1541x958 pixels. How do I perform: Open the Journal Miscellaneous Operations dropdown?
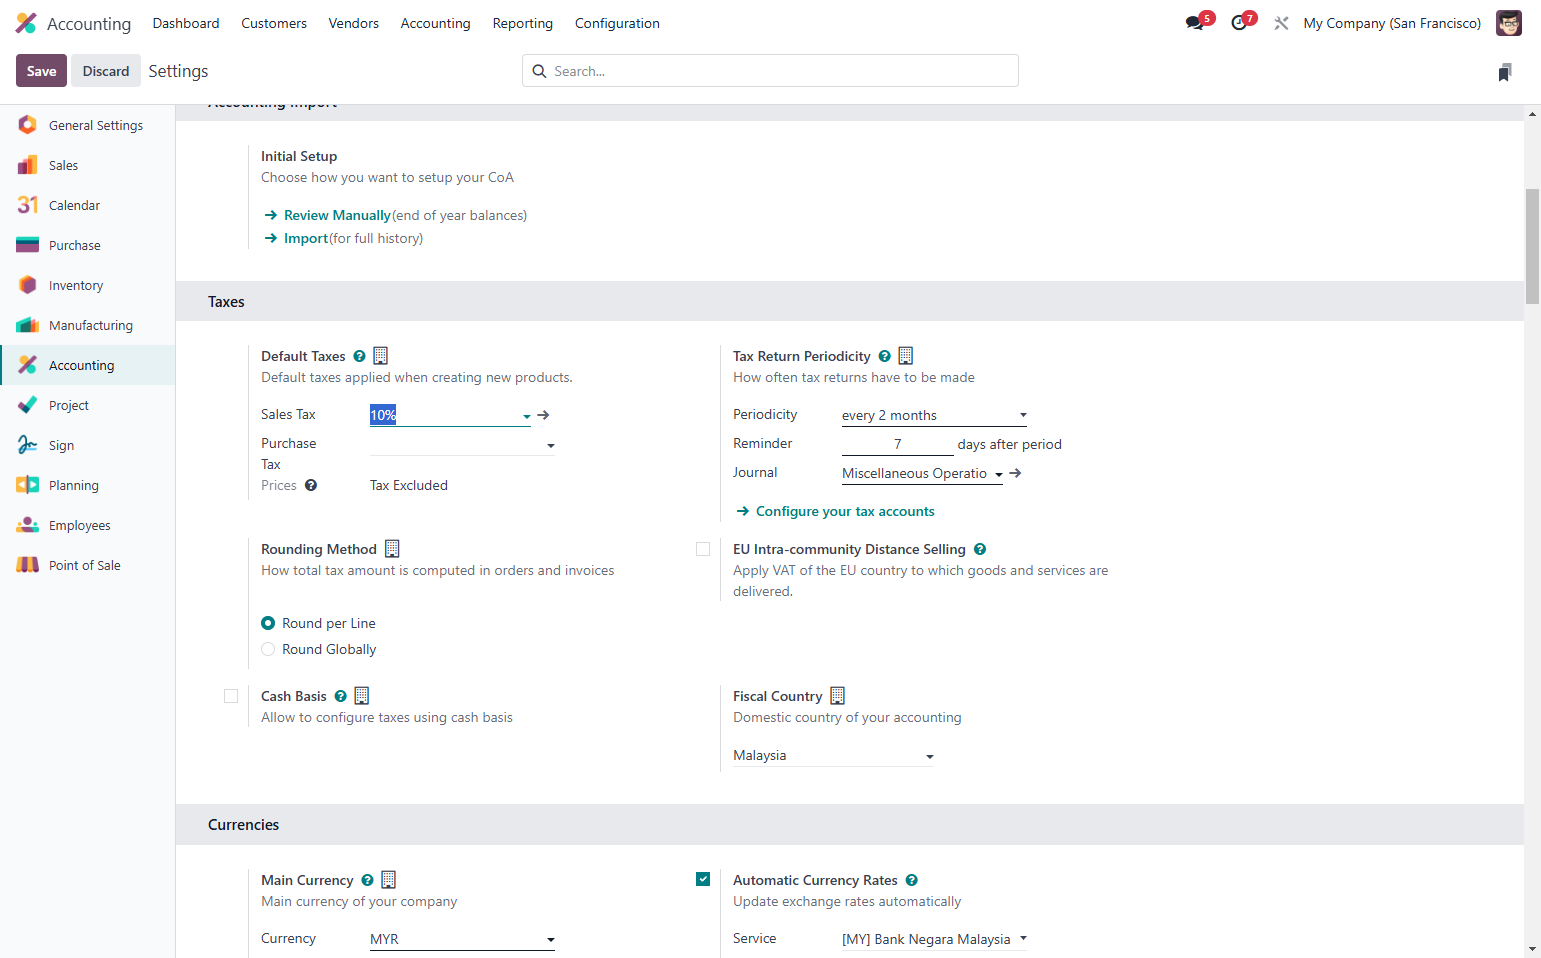(x=922, y=473)
